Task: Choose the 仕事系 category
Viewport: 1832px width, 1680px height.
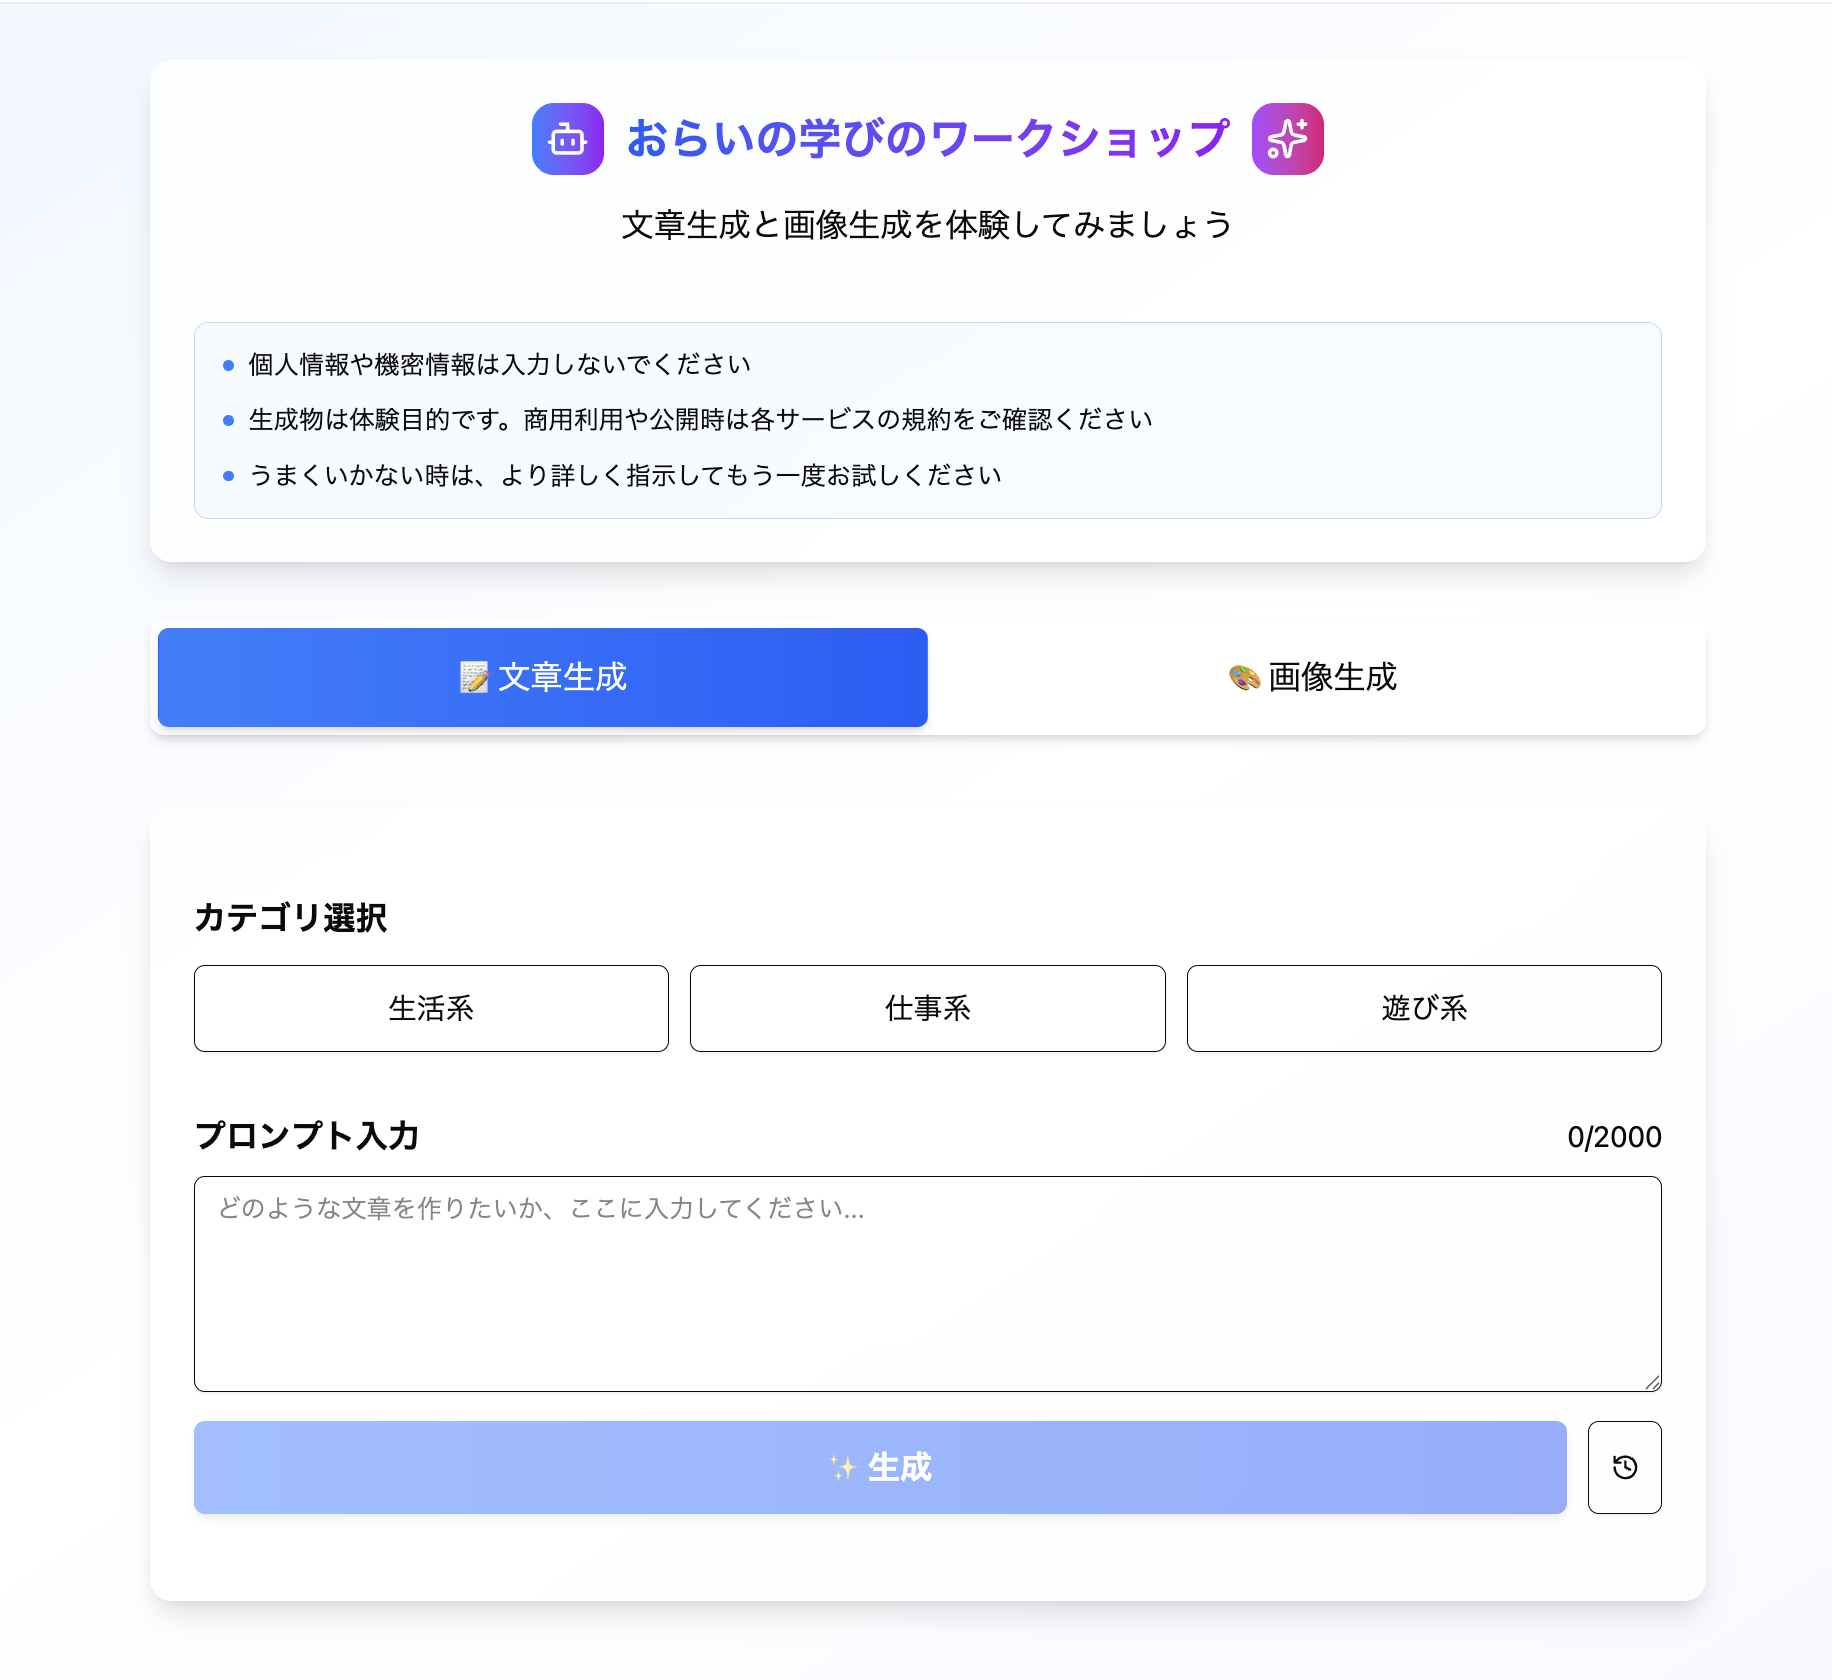Action: point(927,1009)
